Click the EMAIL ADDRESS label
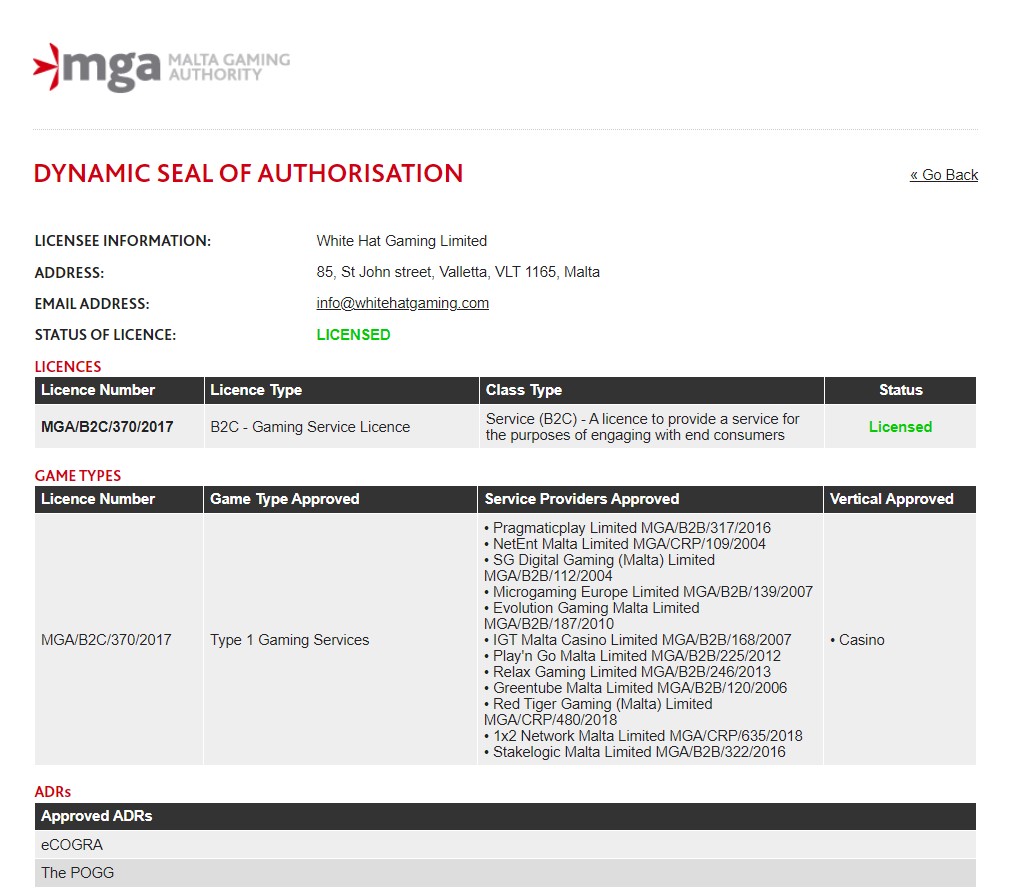This screenshot has width=1009, height=895. point(92,304)
